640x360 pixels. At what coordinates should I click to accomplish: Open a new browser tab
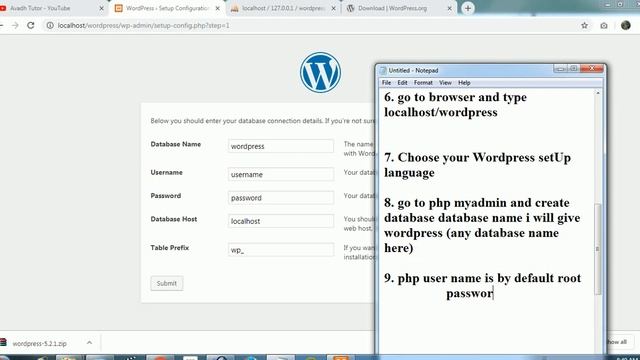pyautogui.click(x=468, y=8)
